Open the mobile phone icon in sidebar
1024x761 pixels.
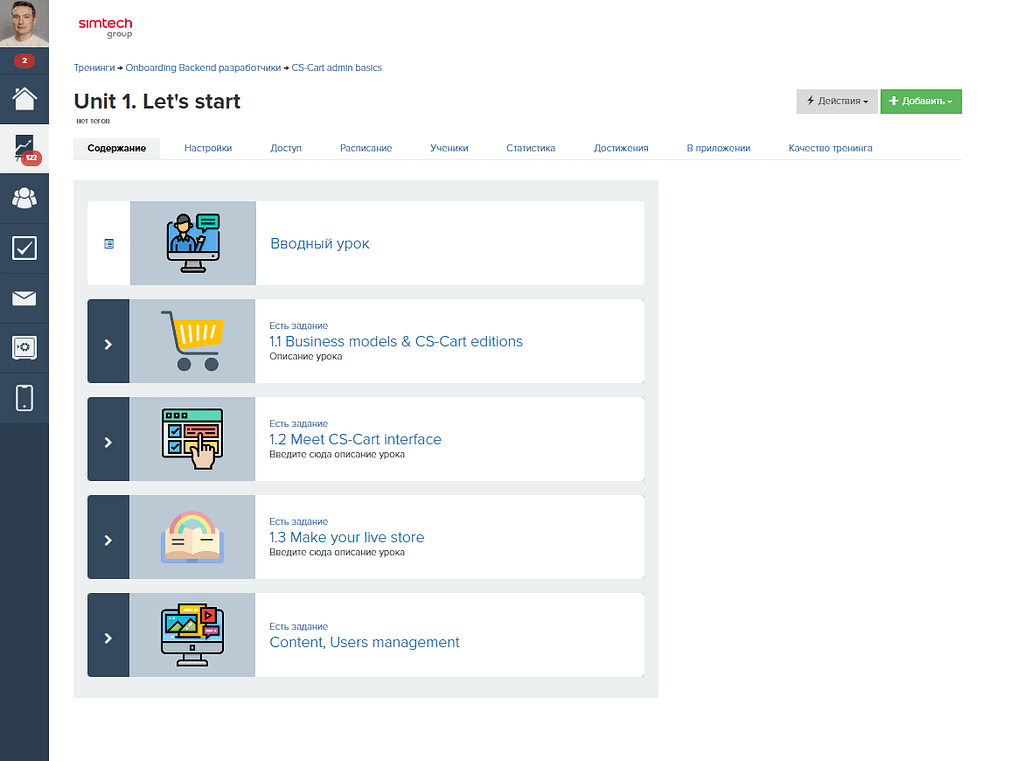point(24,398)
